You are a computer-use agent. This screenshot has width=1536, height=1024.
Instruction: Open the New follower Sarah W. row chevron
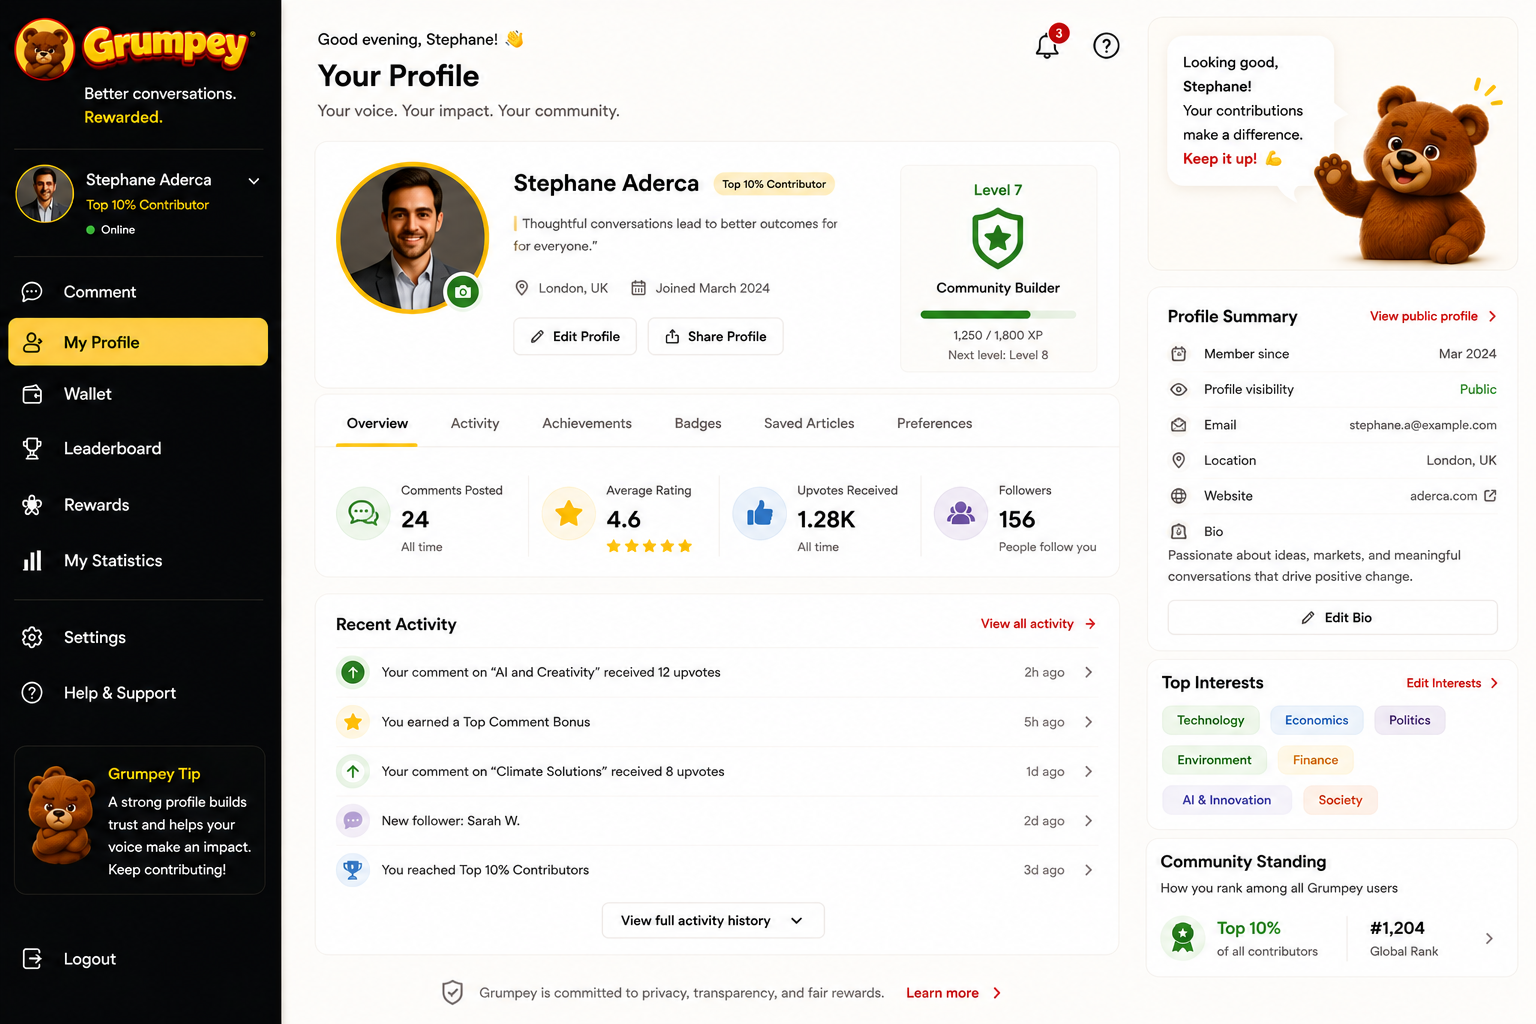click(x=1088, y=821)
